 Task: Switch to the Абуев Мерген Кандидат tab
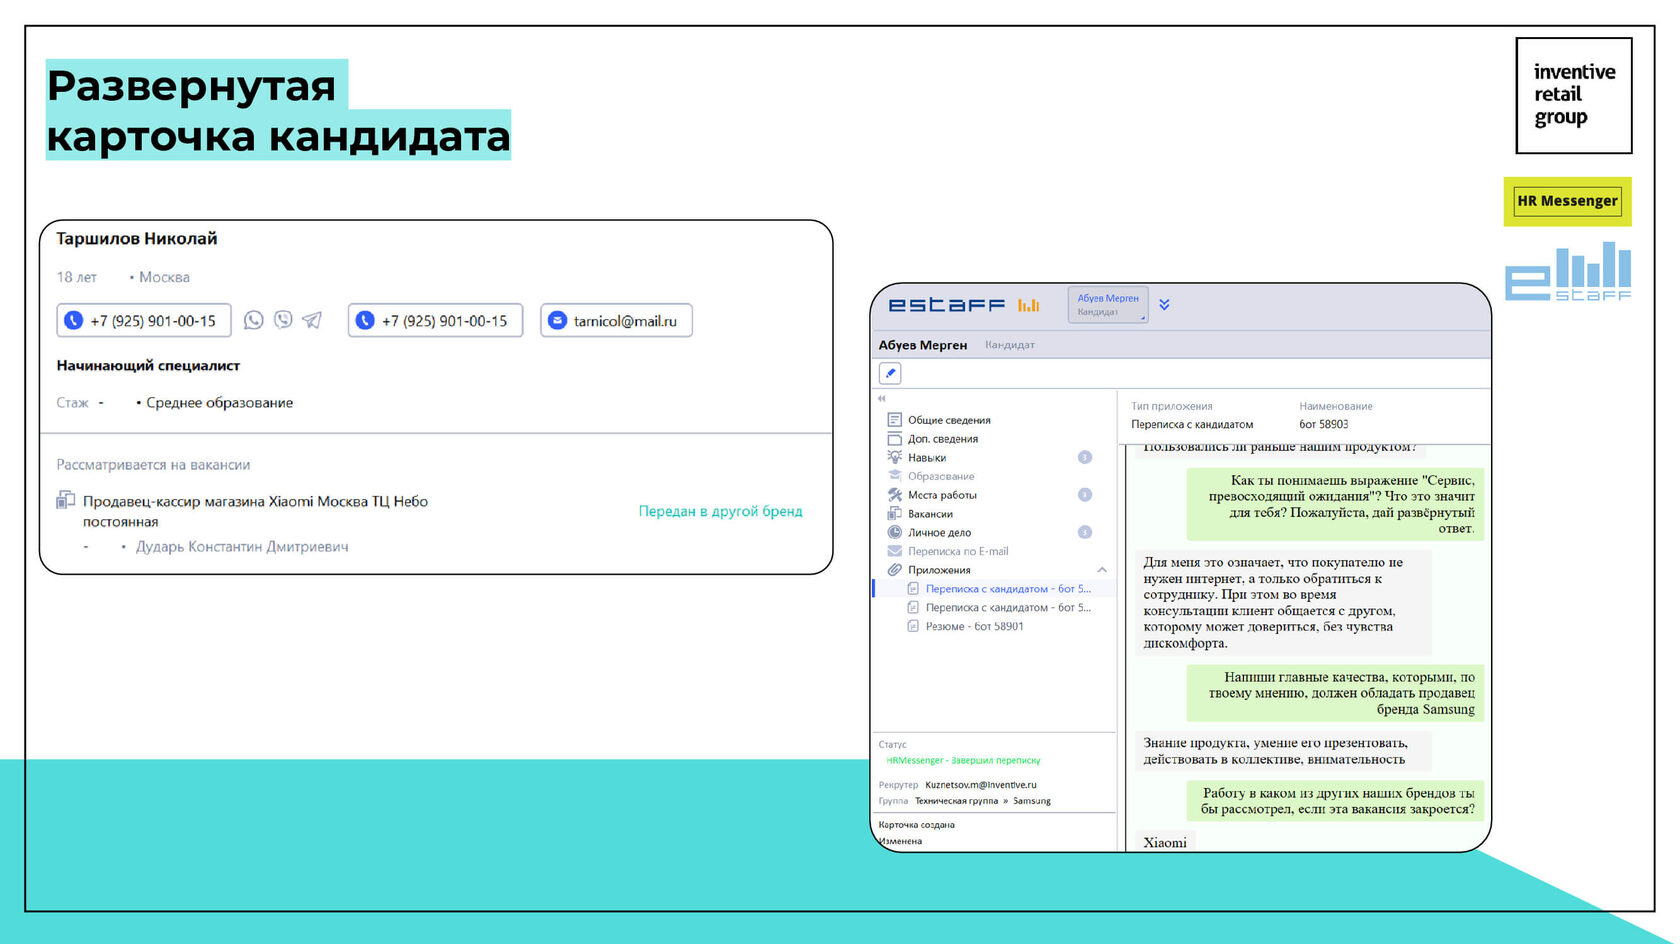coord(1108,305)
